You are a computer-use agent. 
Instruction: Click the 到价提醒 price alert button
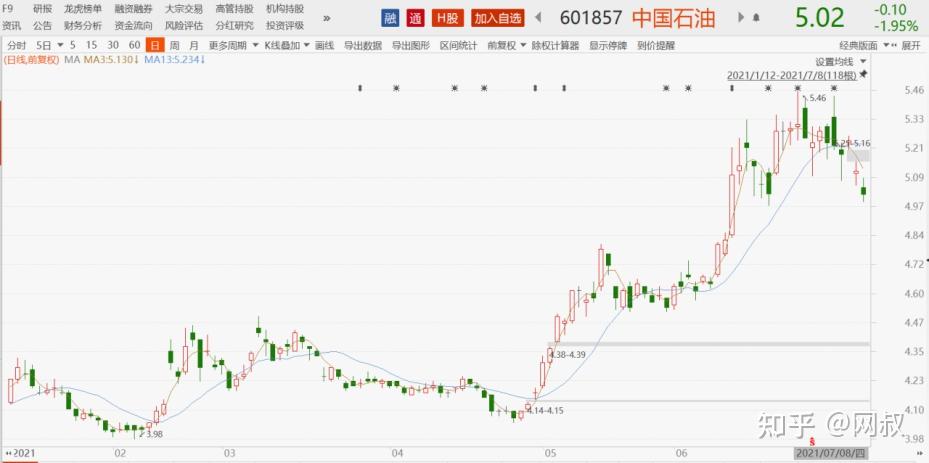coord(656,45)
